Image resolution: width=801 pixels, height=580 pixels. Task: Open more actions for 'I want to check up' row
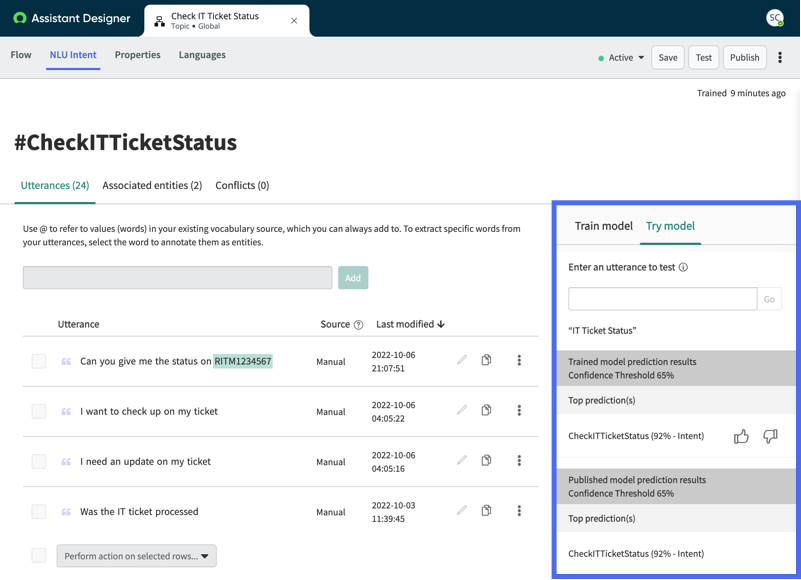pos(519,410)
